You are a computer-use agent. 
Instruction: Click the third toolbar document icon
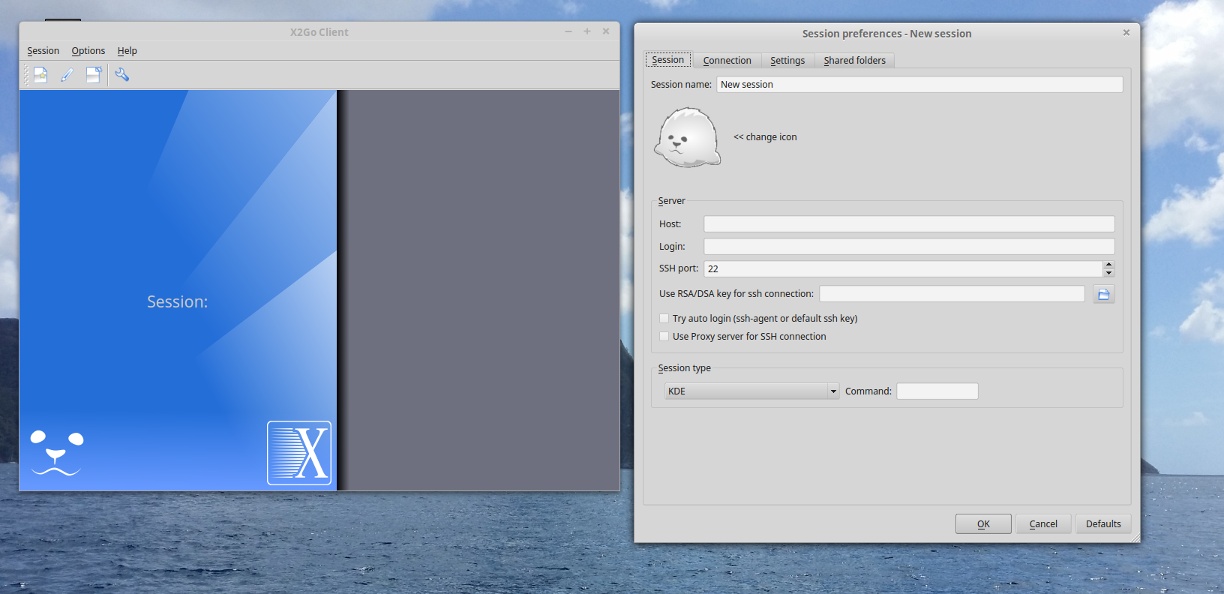(x=93, y=75)
